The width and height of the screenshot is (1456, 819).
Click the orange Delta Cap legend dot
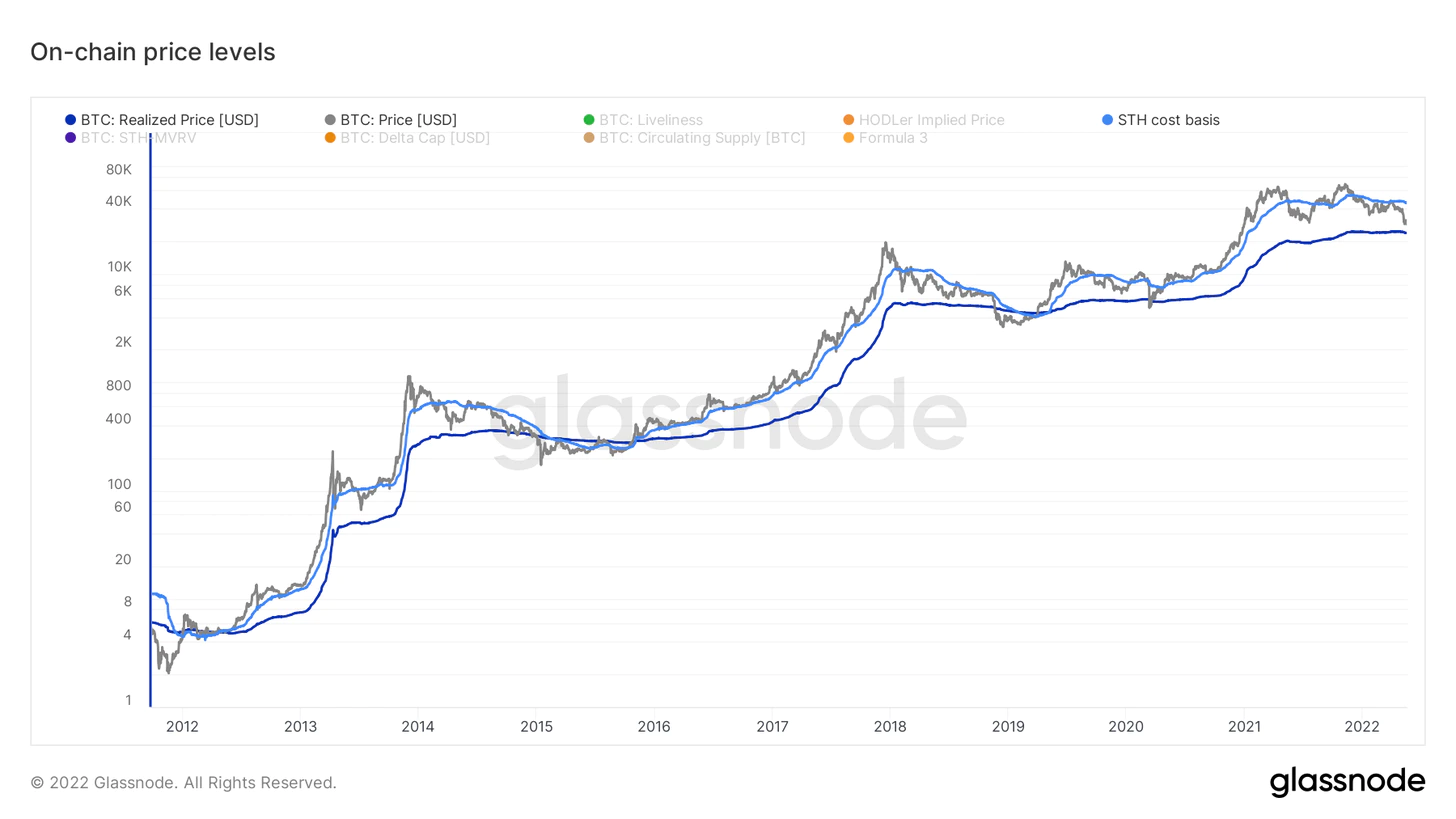(330, 138)
